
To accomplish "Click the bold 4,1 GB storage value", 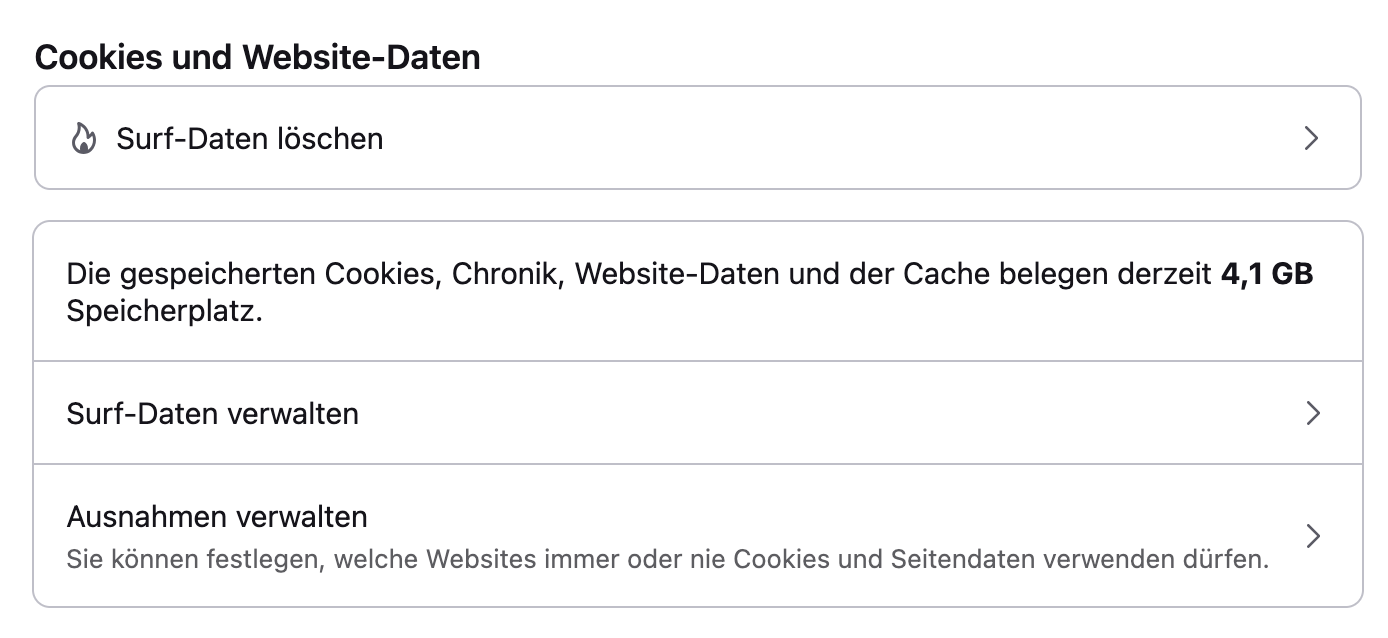I will pyautogui.click(x=1267, y=275).
